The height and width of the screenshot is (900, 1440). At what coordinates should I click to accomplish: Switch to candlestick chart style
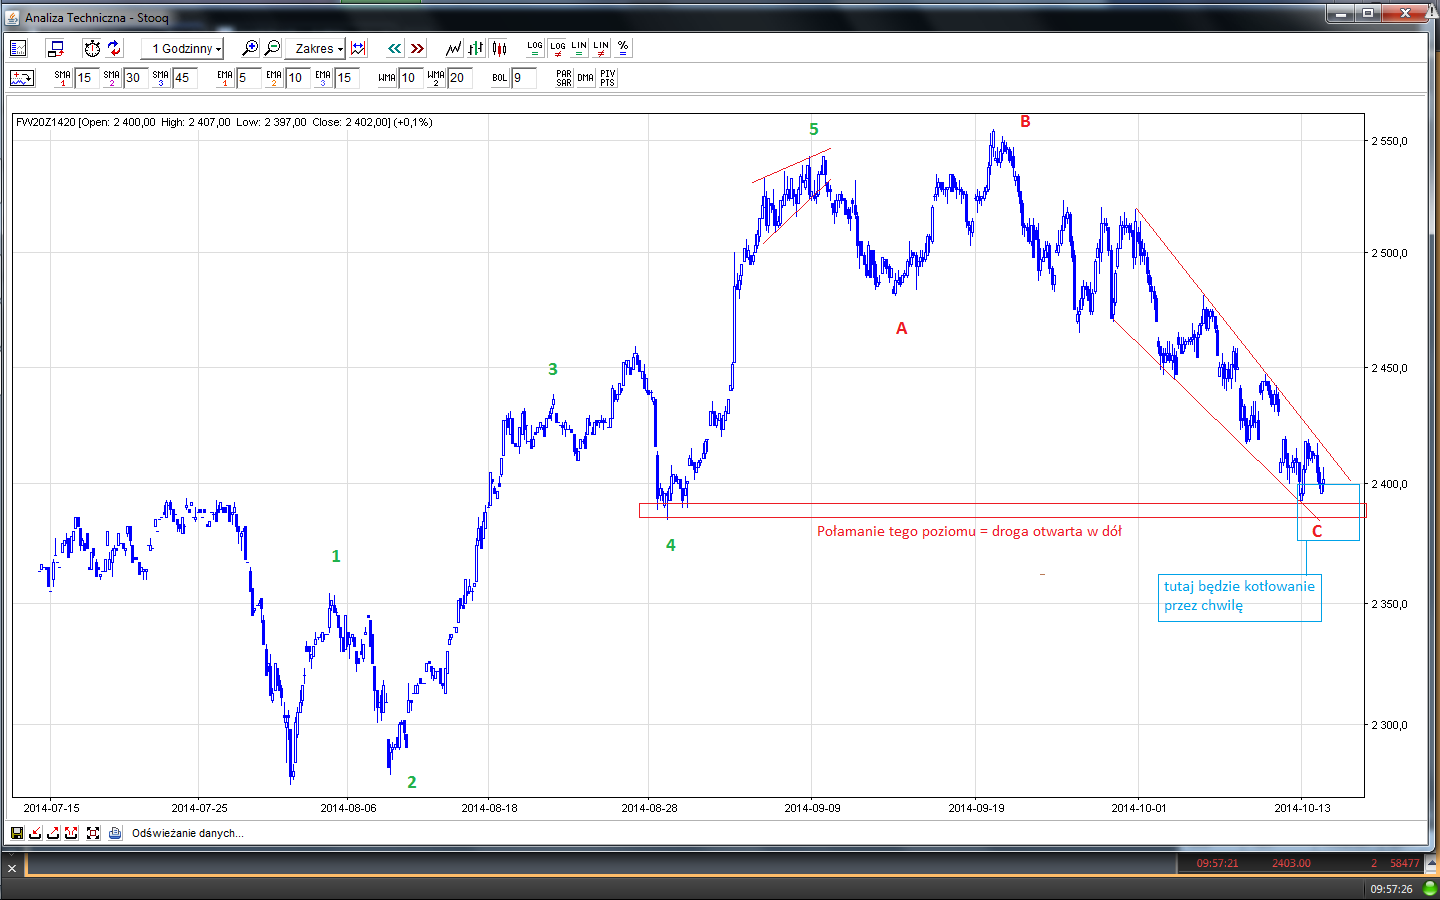coord(499,48)
